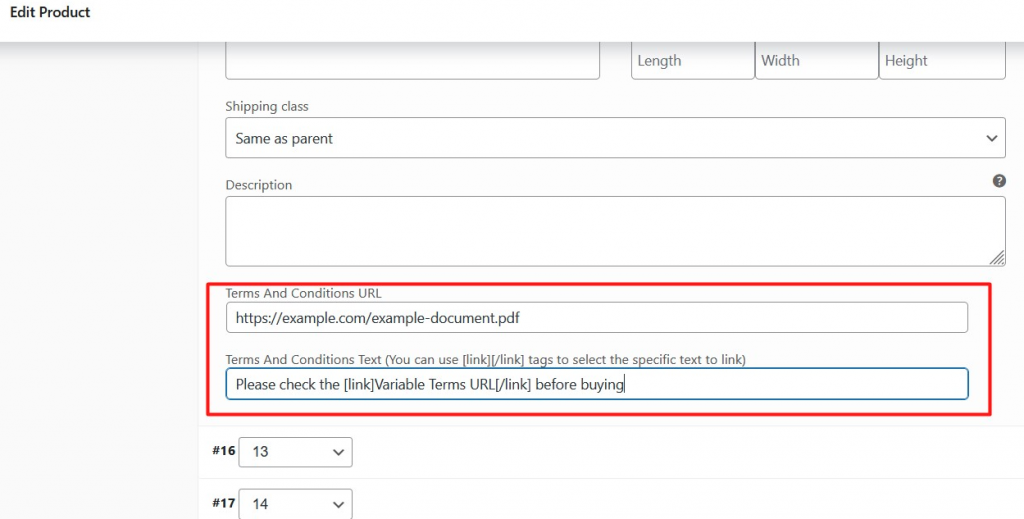Click inside the Description textarea
Image resolution: width=1024 pixels, height=519 pixels.
pyautogui.click(x=615, y=231)
